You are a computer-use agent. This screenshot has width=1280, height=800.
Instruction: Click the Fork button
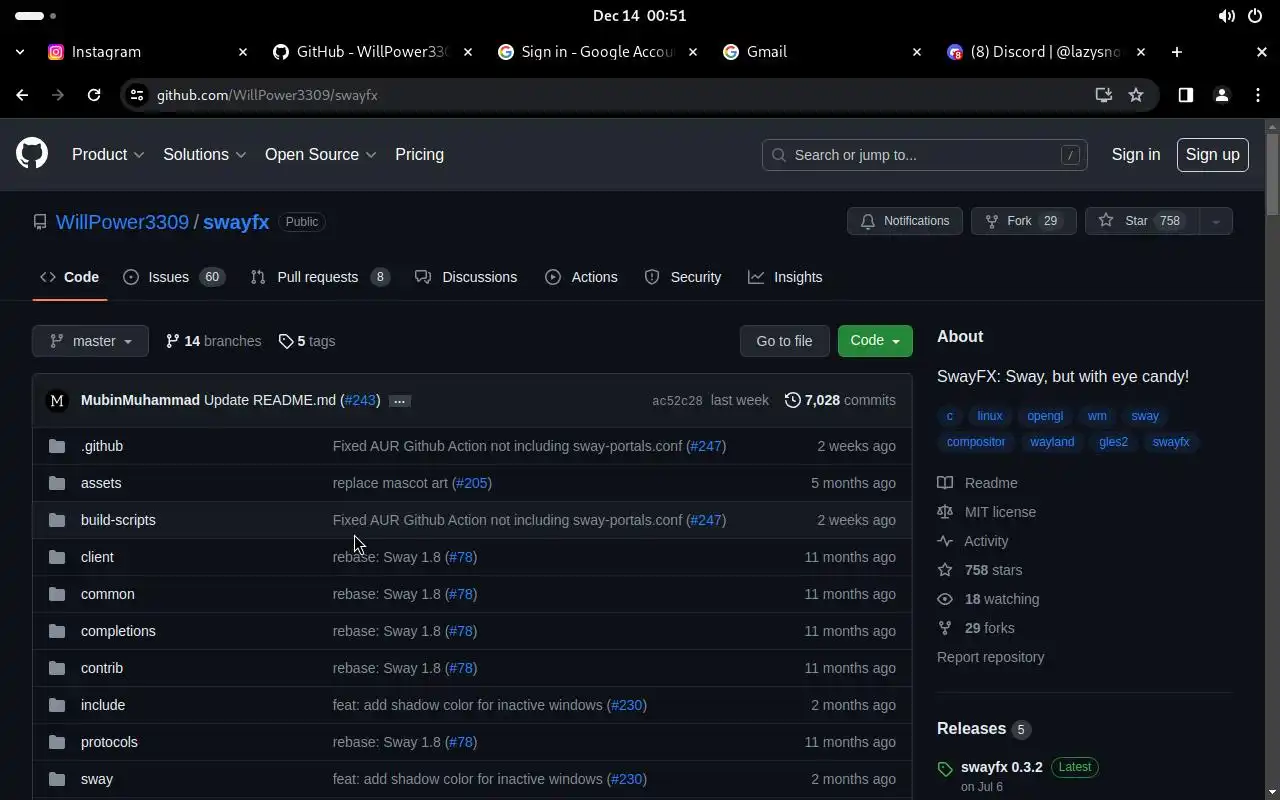click(1023, 221)
